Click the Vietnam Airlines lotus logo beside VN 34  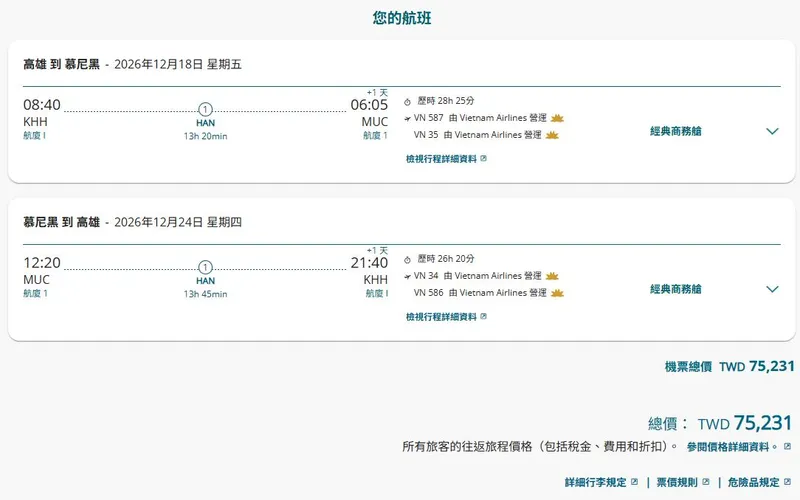click(x=552, y=276)
